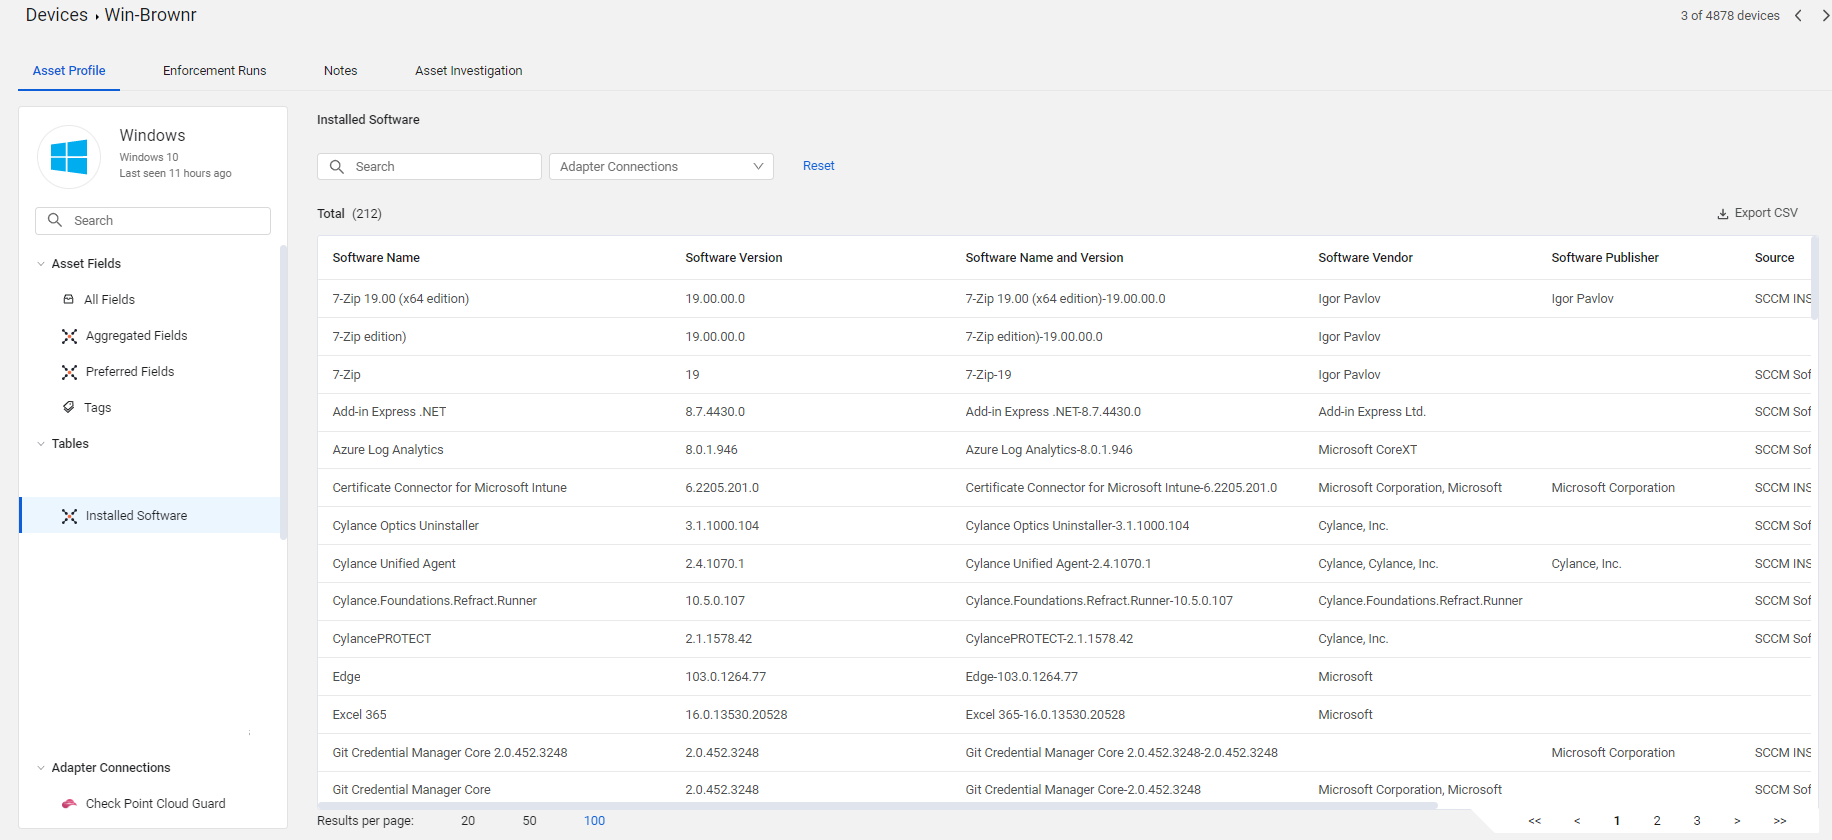Go to results page 1
Screen dimensions: 1832x840
tap(1617, 821)
